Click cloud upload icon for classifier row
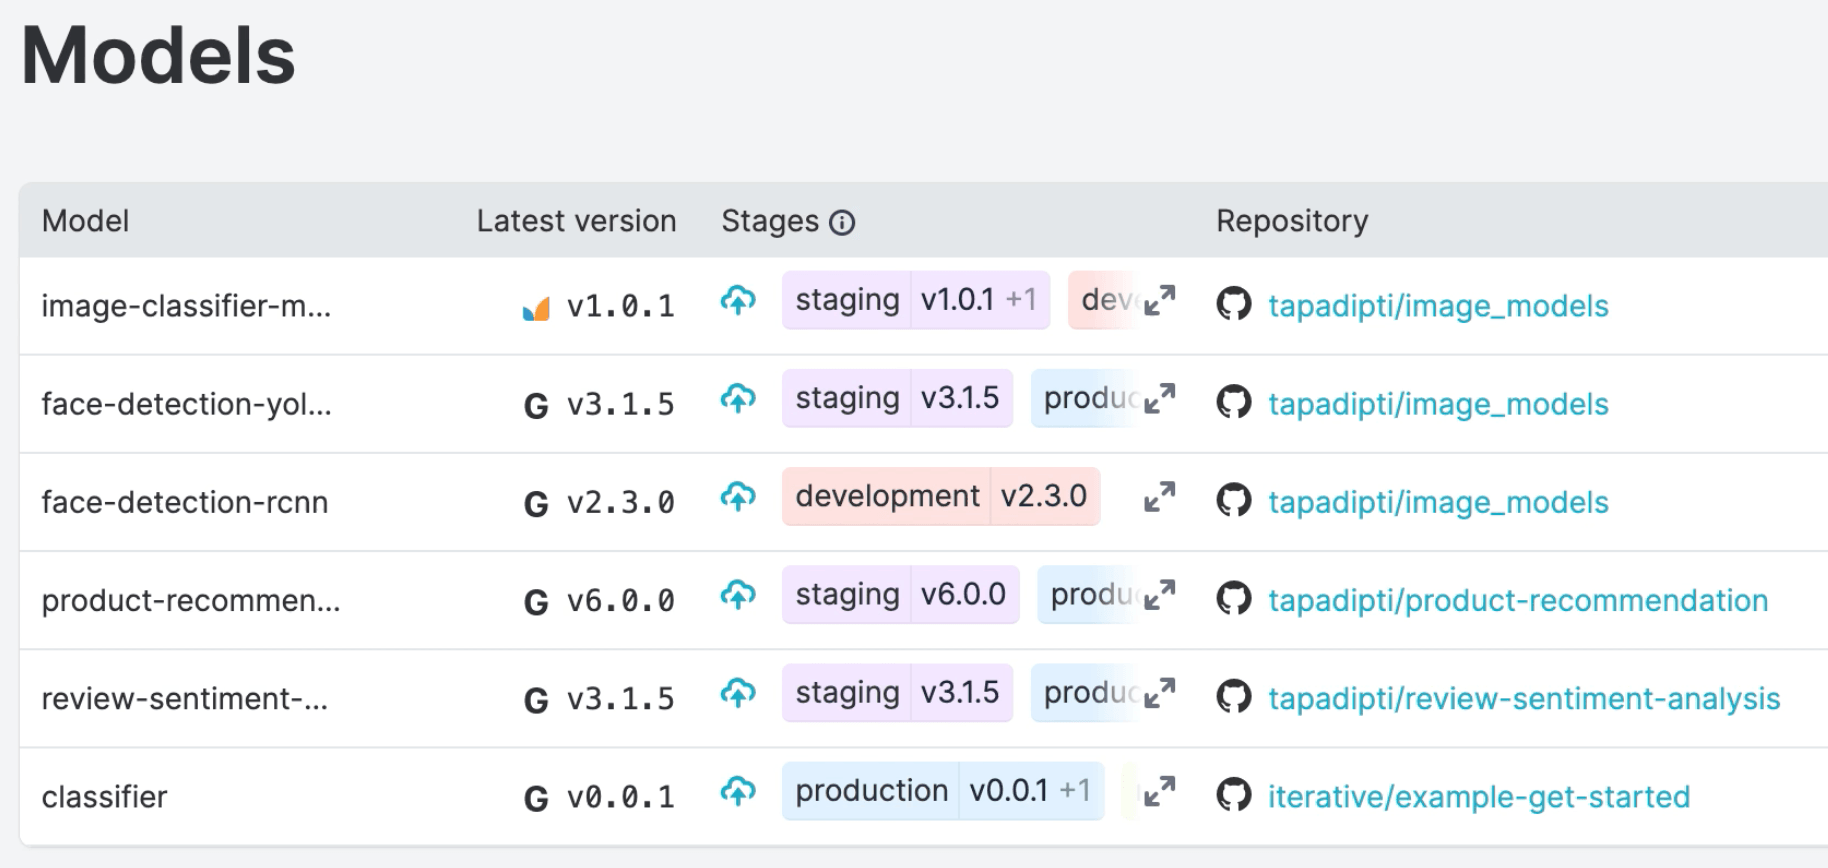Image resolution: width=1828 pixels, height=868 pixels. 738,791
